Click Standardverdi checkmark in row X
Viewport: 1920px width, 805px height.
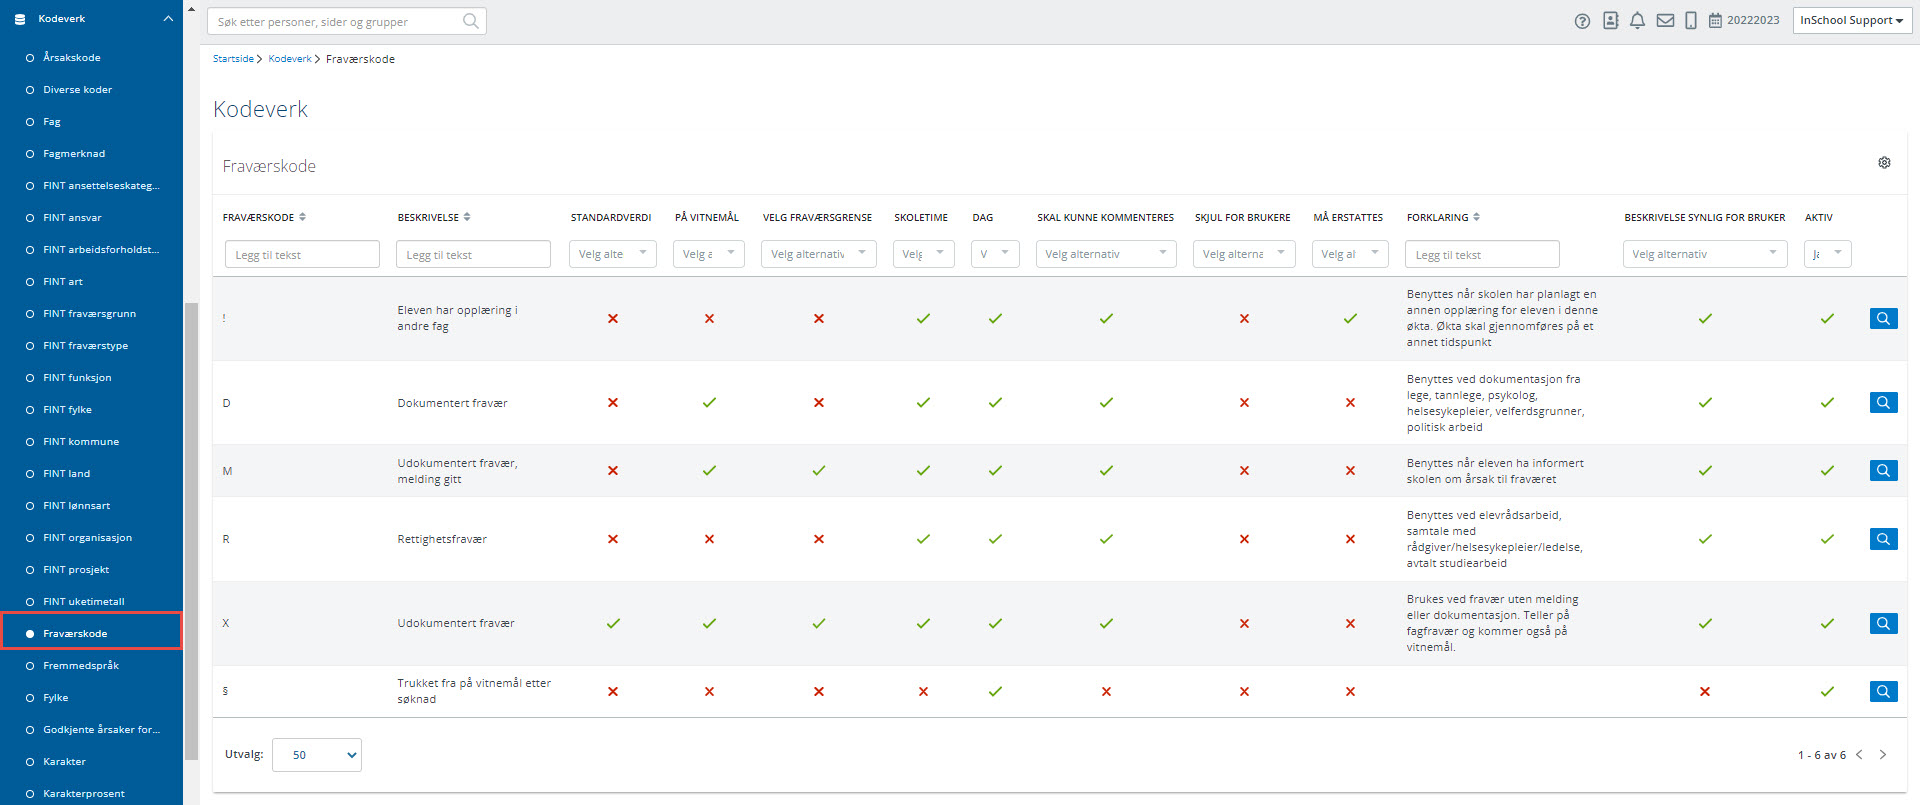[x=613, y=623]
